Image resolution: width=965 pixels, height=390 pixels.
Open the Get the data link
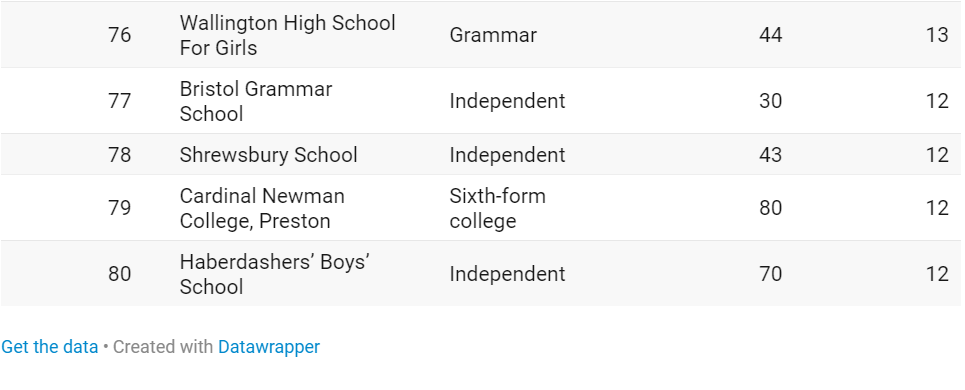pyautogui.click(x=49, y=347)
